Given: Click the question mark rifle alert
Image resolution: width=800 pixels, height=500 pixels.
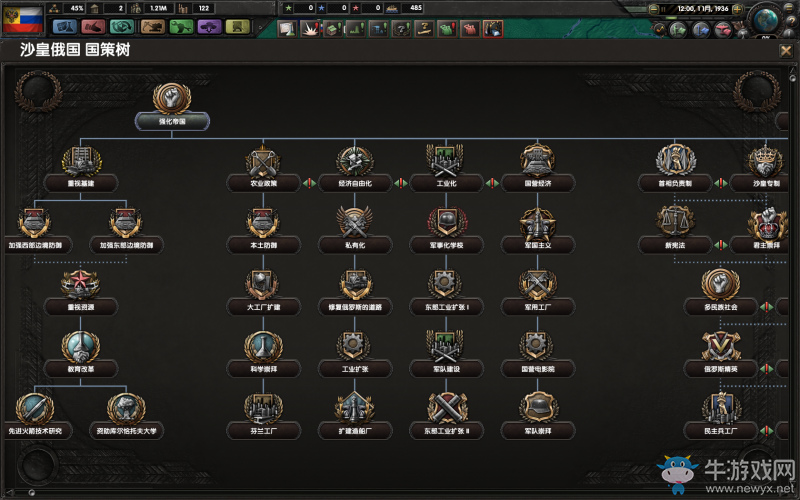Looking at the screenshot, I should pos(424,29).
